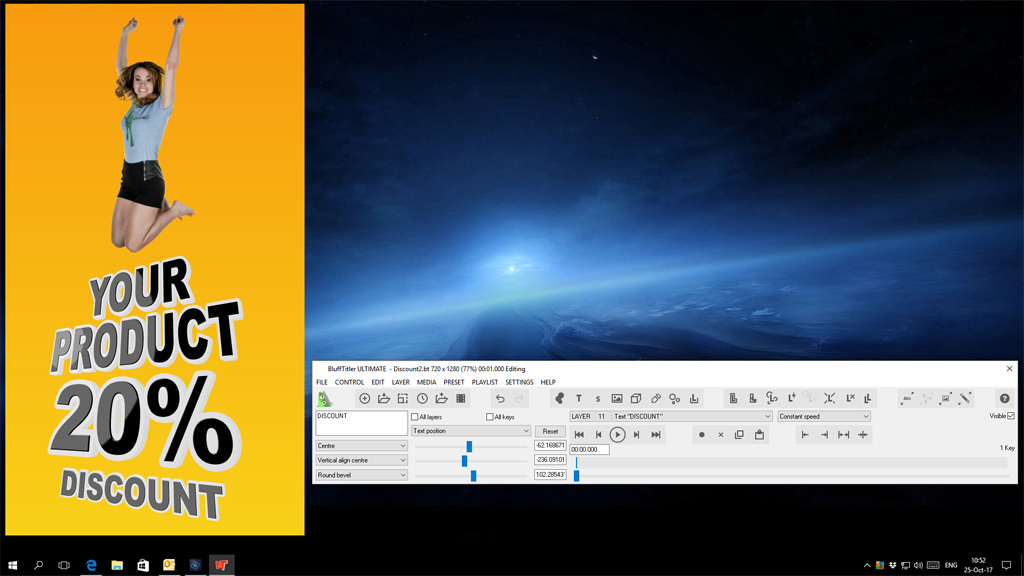Viewport: 1024px width, 576px height.
Task: Open the Constant speed dropdown
Action: (x=823, y=416)
